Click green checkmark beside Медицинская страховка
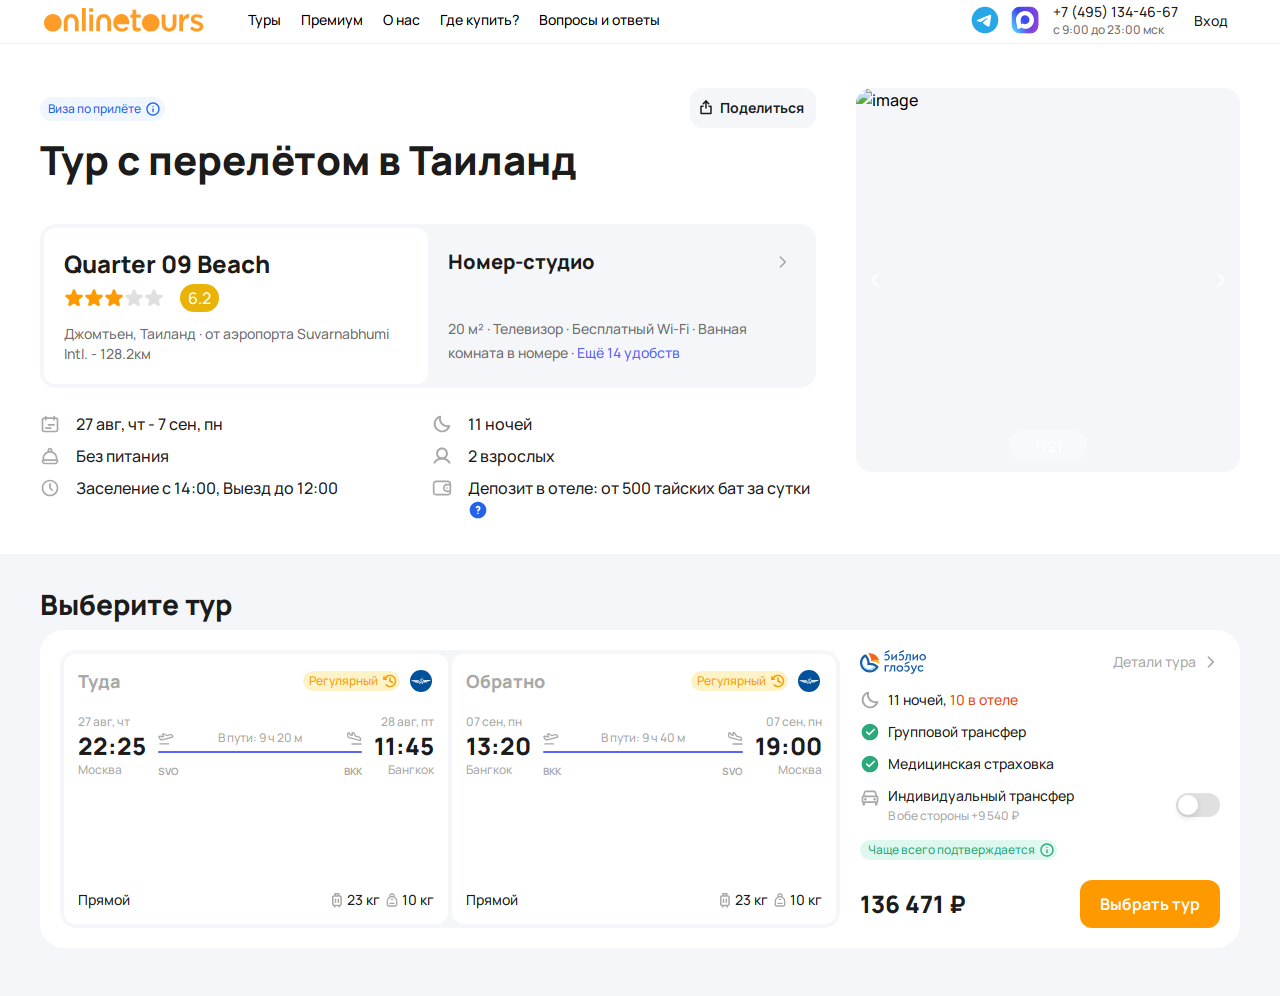Viewport: 1280px width, 996px height. [x=870, y=764]
